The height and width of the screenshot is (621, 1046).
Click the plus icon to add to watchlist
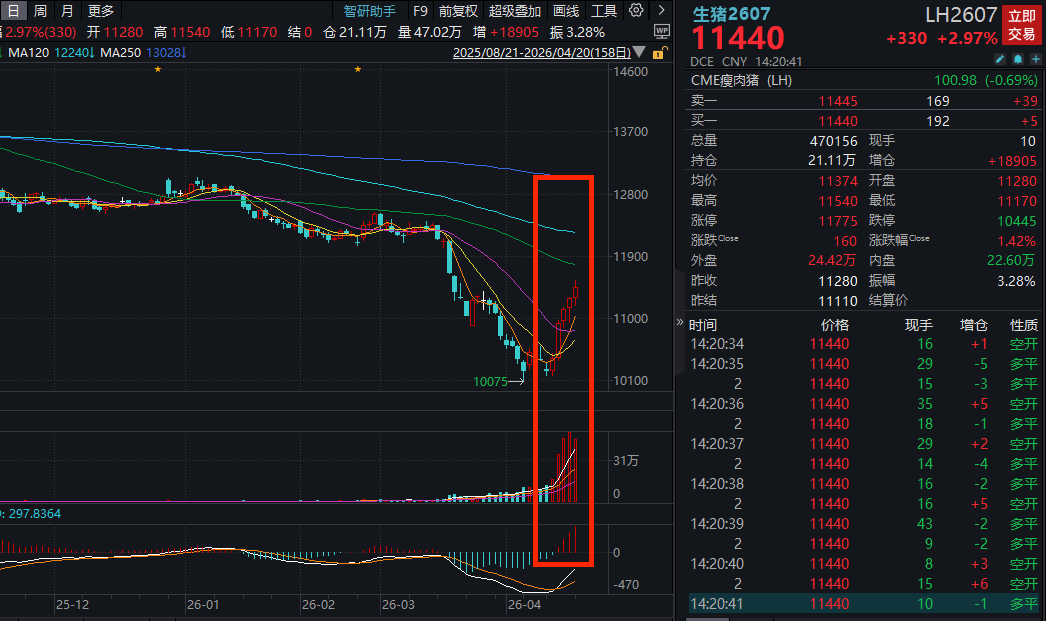pyautogui.click(x=1036, y=59)
